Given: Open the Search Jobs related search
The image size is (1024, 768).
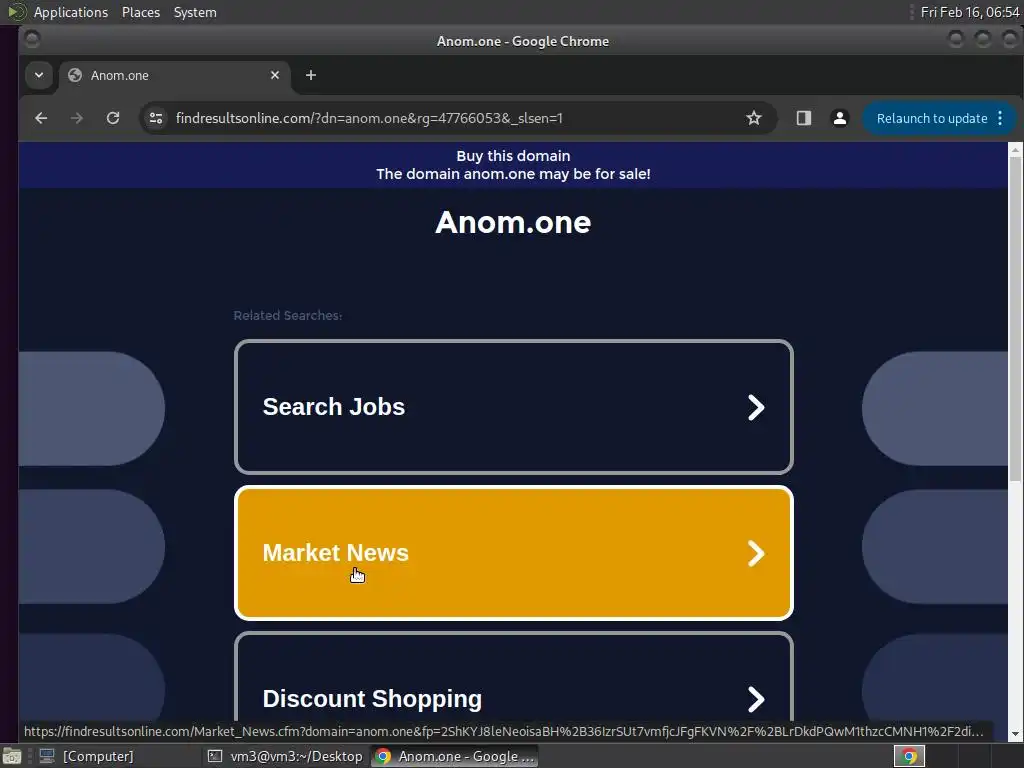Looking at the screenshot, I should (513, 407).
